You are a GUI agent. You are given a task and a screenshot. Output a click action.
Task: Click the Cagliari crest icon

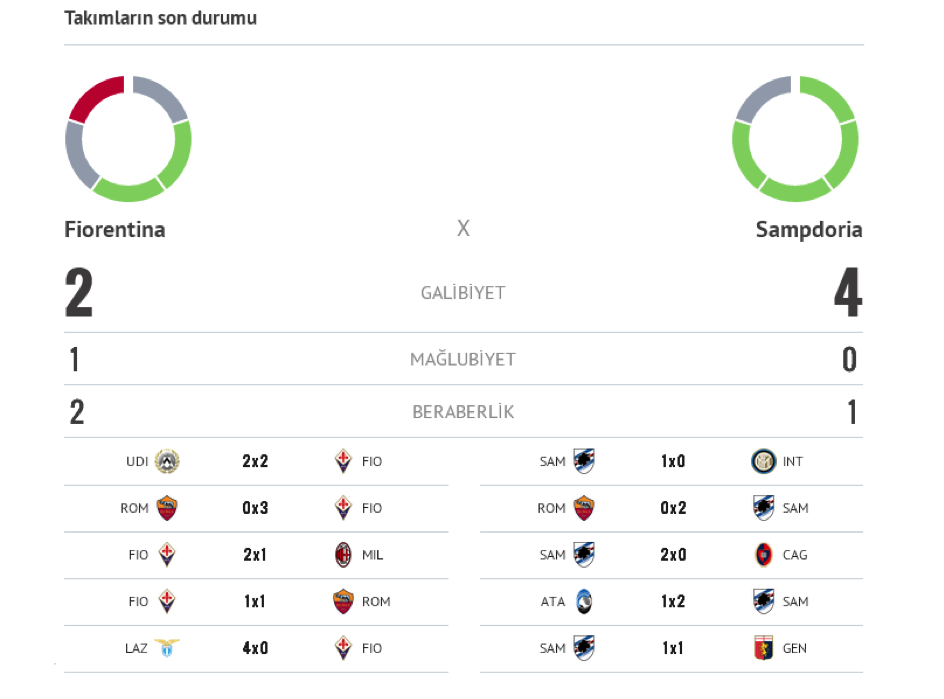(x=763, y=555)
